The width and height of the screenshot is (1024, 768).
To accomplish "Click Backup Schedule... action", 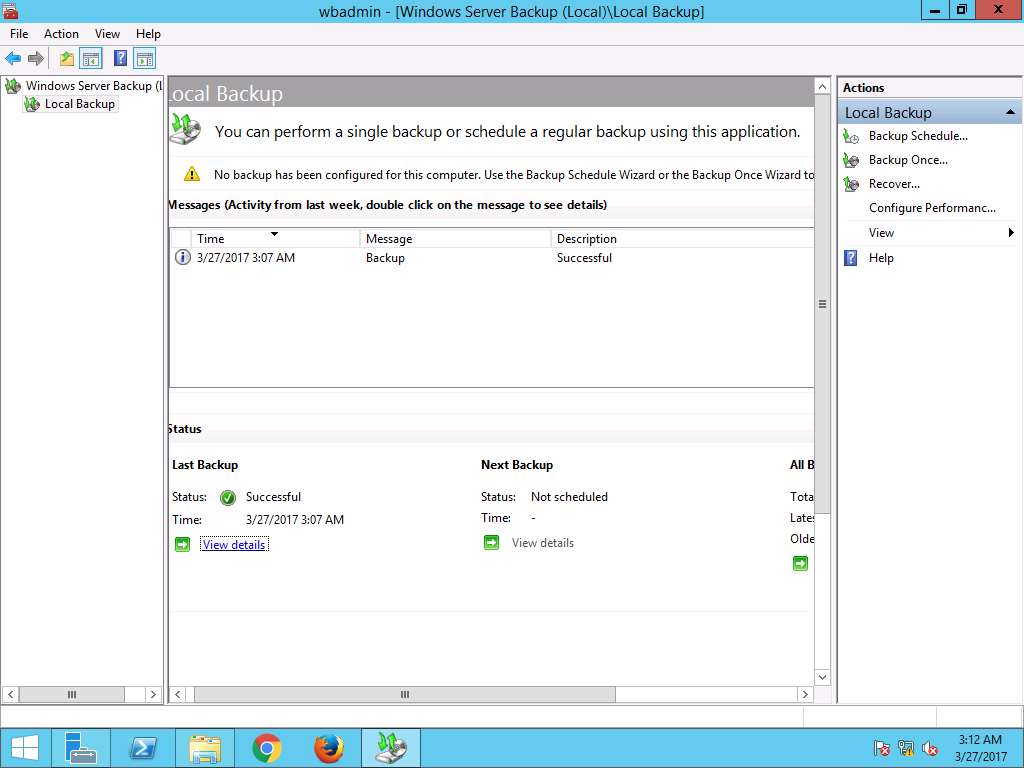I will click(918, 136).
